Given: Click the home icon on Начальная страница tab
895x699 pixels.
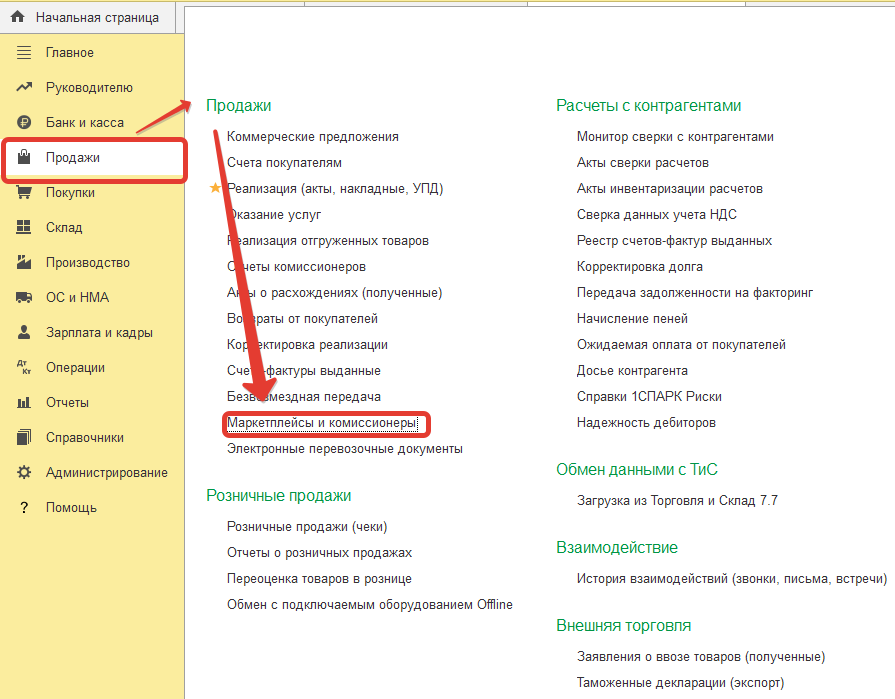Looking at the screenshot, I should 17,18.
